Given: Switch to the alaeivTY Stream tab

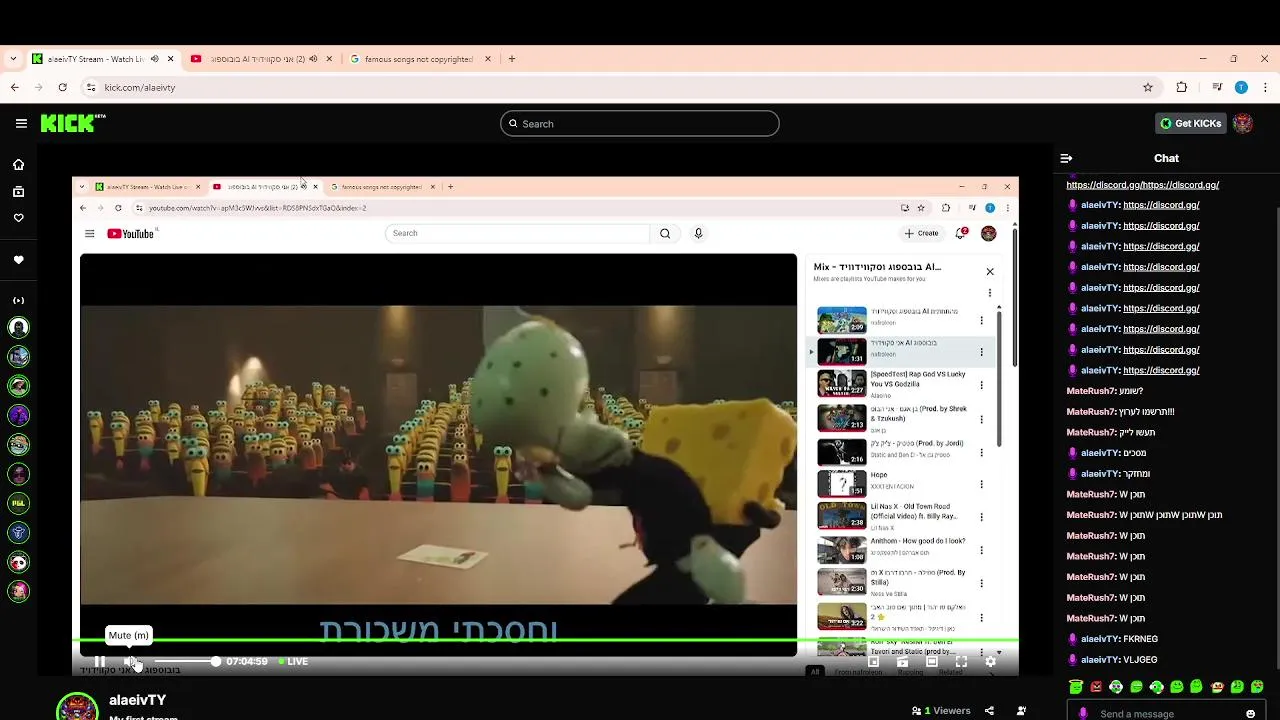Looking at the screenshot, I should 103,59.
